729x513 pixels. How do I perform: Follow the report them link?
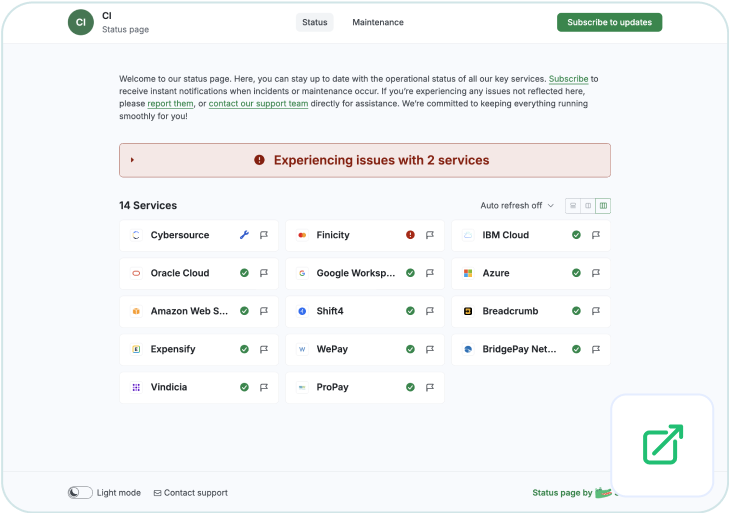[170, 104]
